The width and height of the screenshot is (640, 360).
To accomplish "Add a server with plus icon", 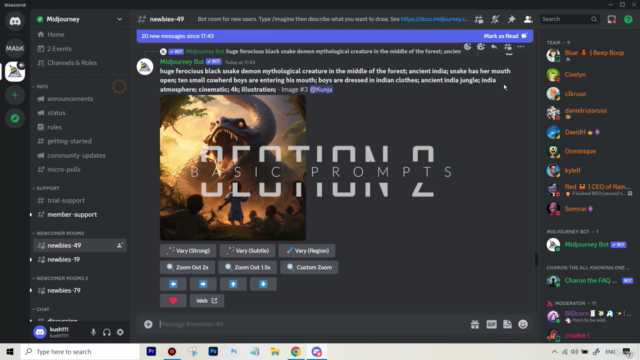I will [15, 95].
